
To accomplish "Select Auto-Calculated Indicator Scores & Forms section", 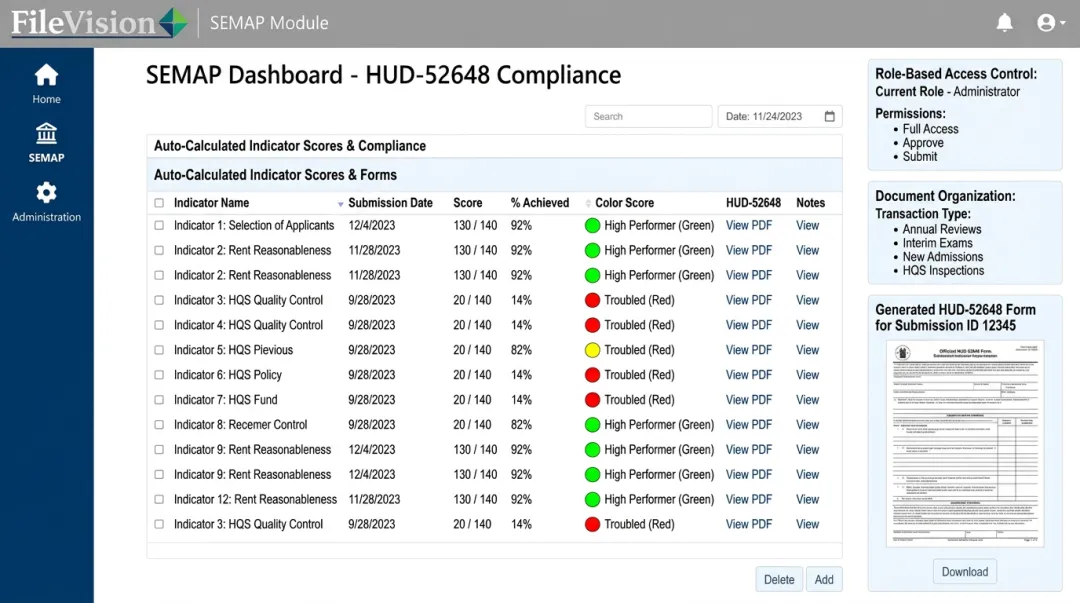I will tap(495, 175).
